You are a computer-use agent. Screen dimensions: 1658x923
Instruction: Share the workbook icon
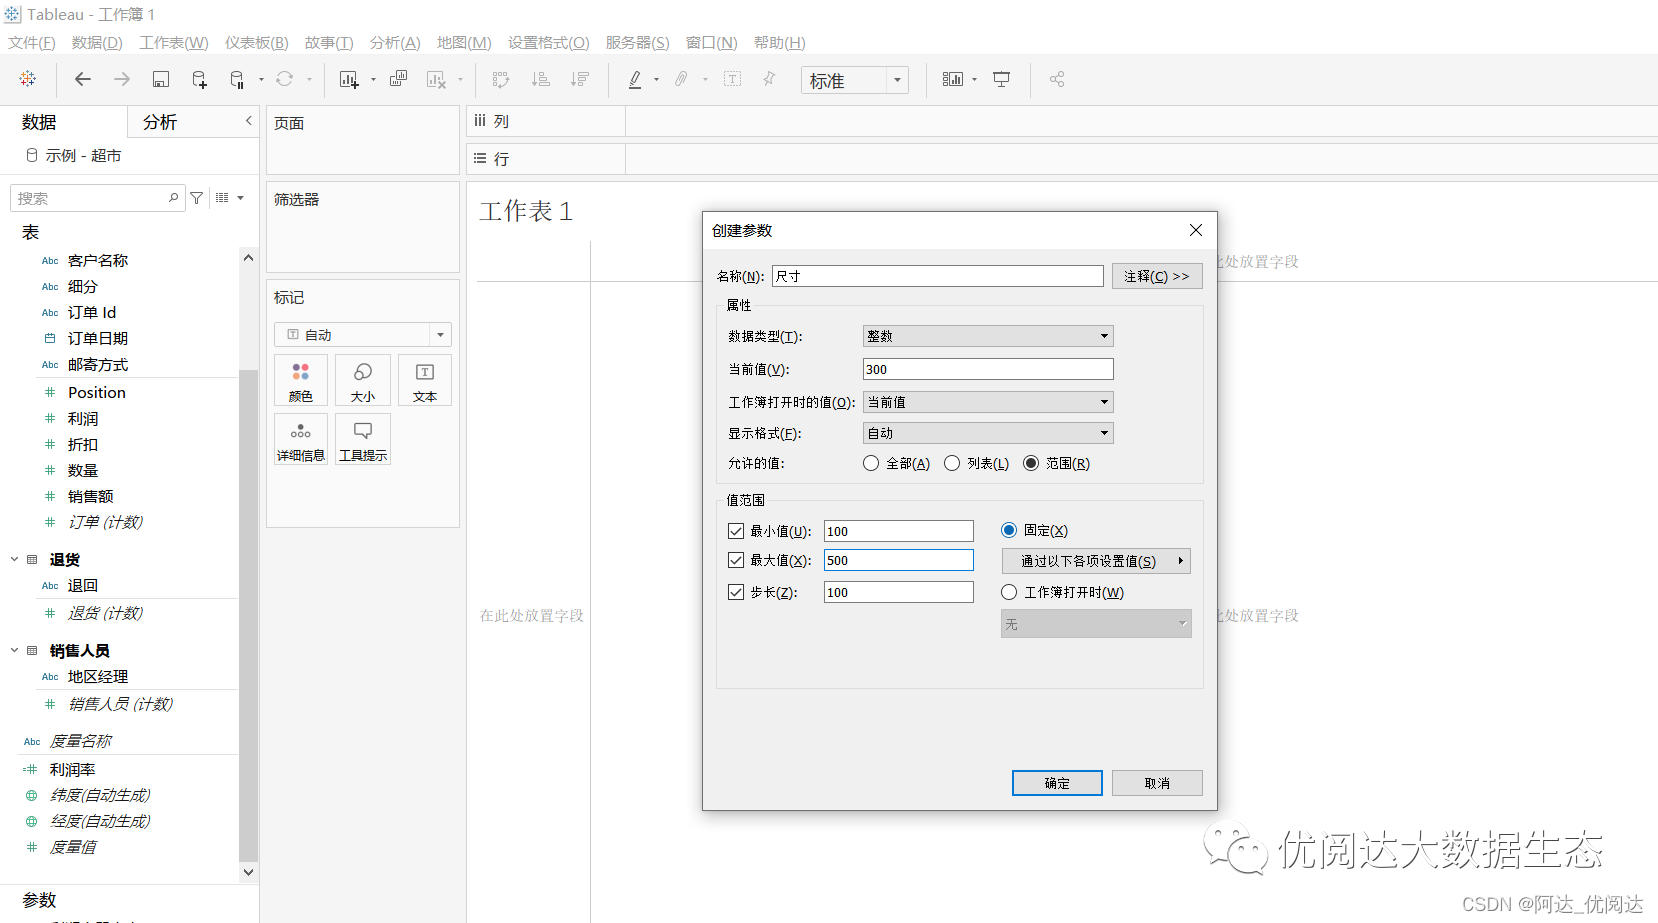(x=1057, y=79)
